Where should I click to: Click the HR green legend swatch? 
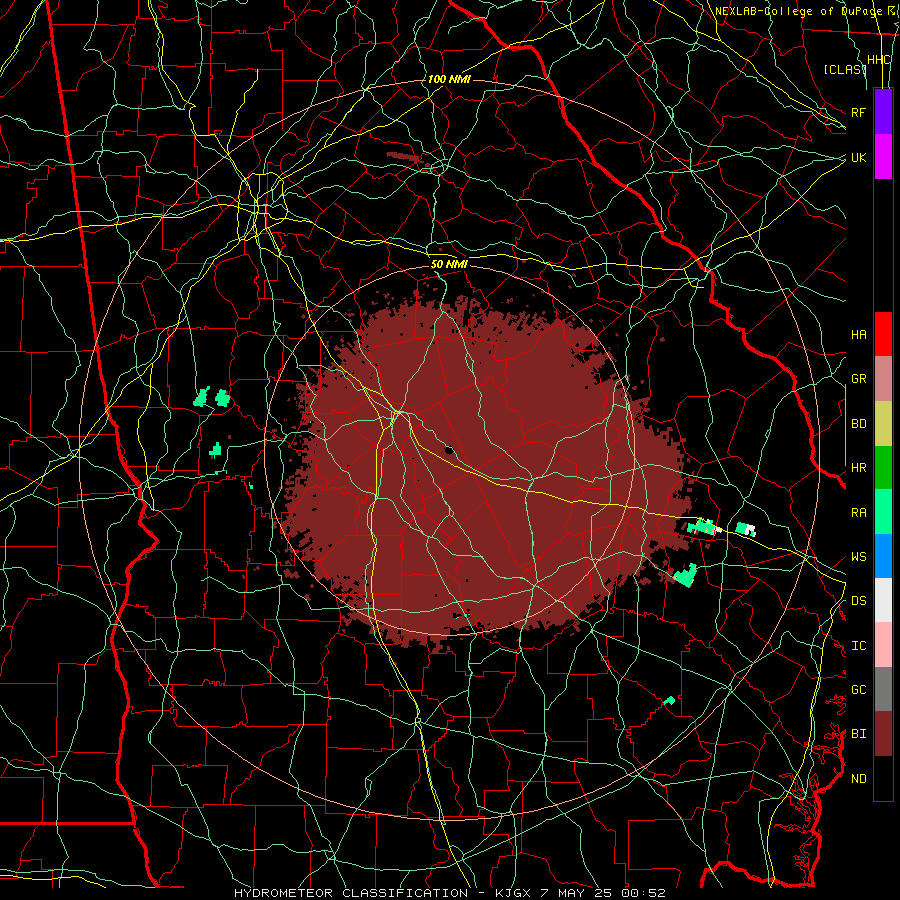pos(883,468)
